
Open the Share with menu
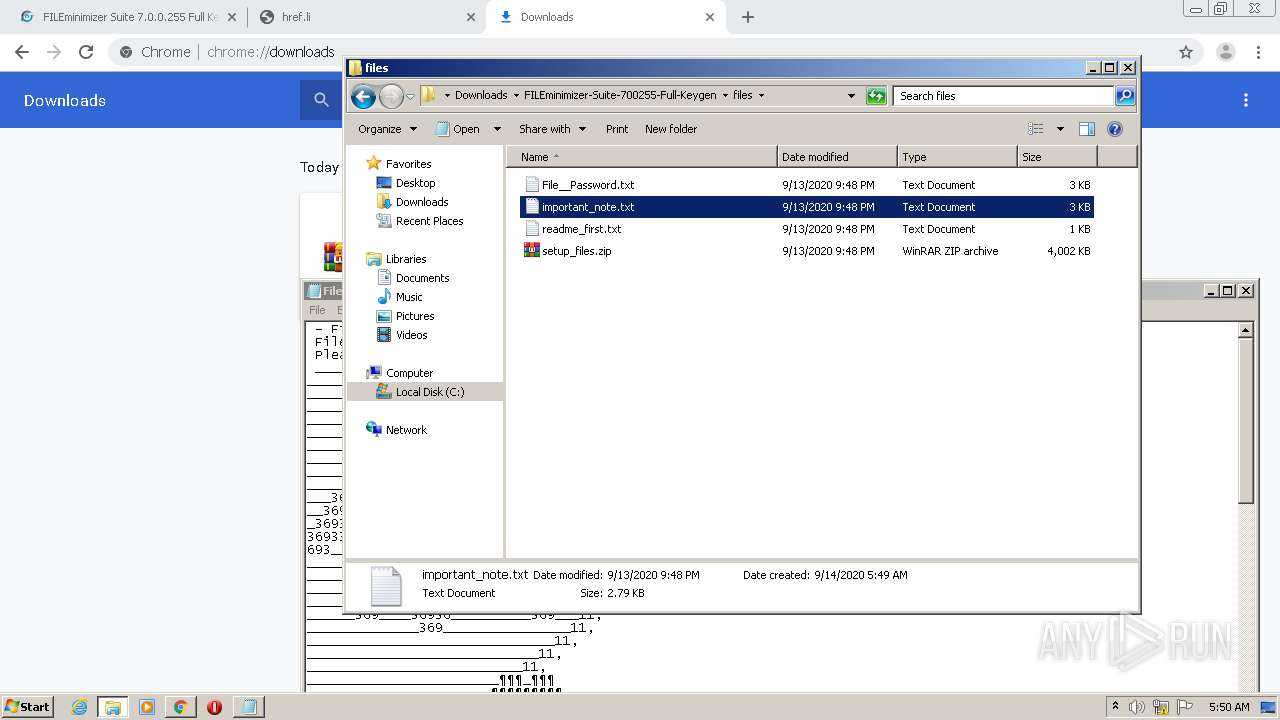[x=551, y=129]
